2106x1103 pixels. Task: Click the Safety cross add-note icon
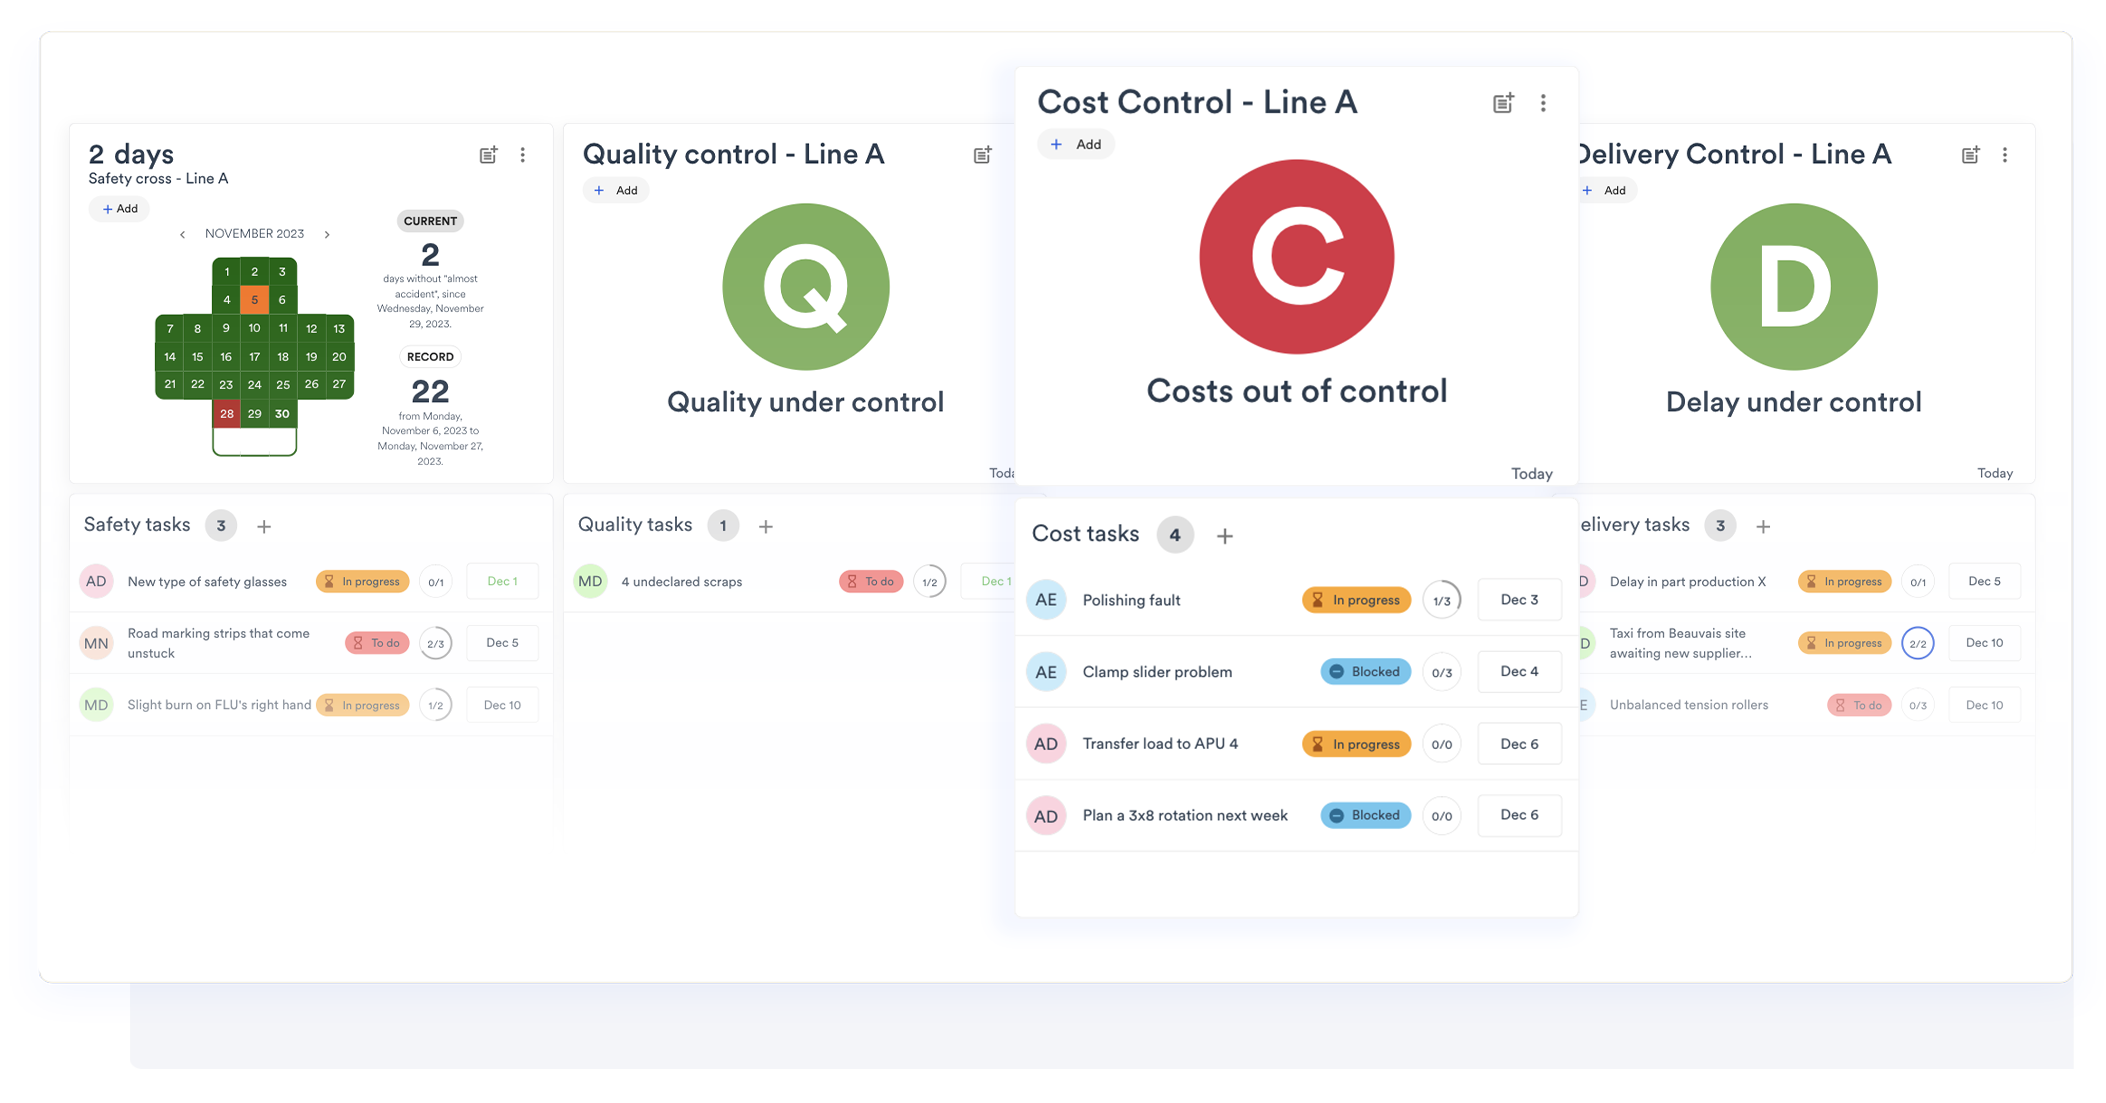click(x=488, y=155)
